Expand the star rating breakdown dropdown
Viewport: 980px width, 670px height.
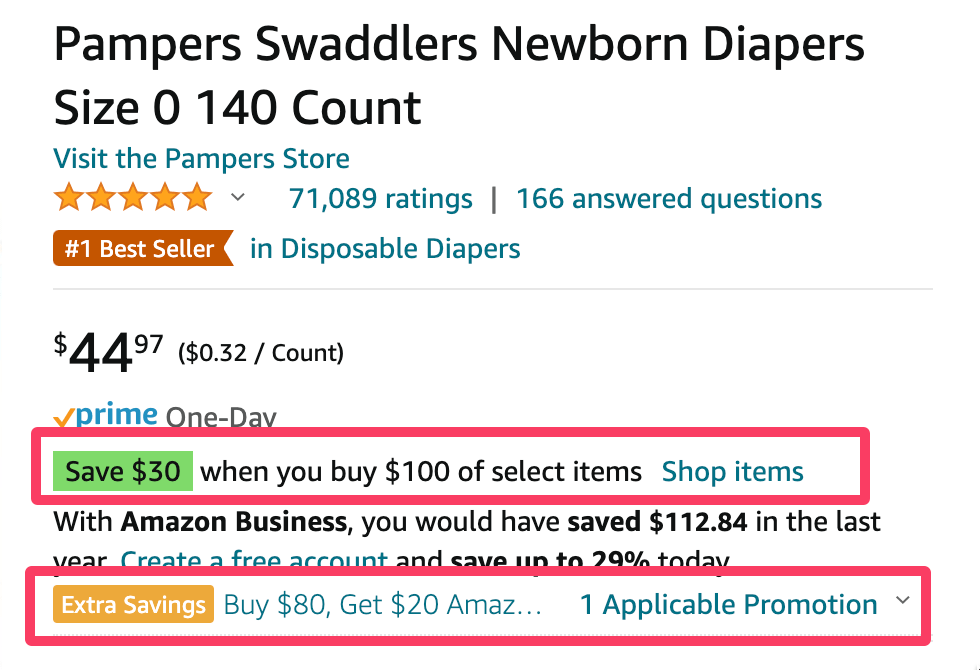pos(238,198)
